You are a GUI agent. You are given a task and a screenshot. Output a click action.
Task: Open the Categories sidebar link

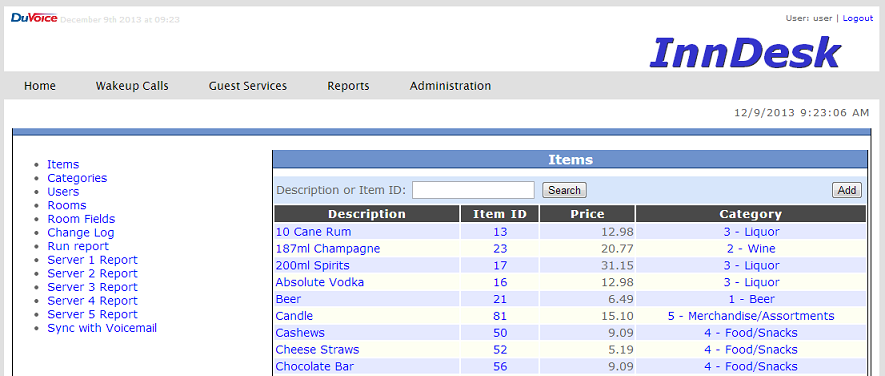click(x=77, y=178)
